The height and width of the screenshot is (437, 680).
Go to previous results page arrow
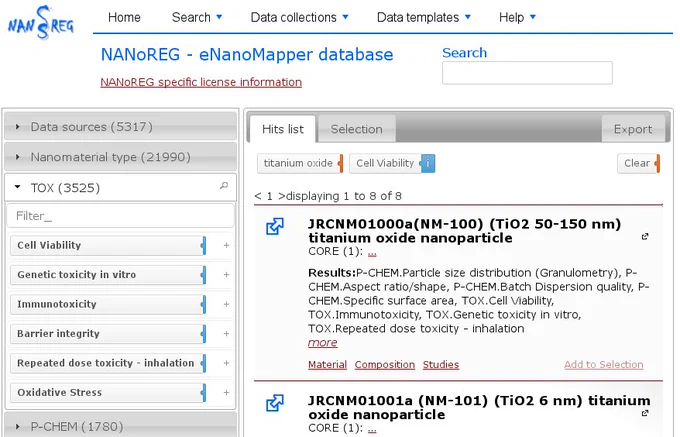click(258, 196)
